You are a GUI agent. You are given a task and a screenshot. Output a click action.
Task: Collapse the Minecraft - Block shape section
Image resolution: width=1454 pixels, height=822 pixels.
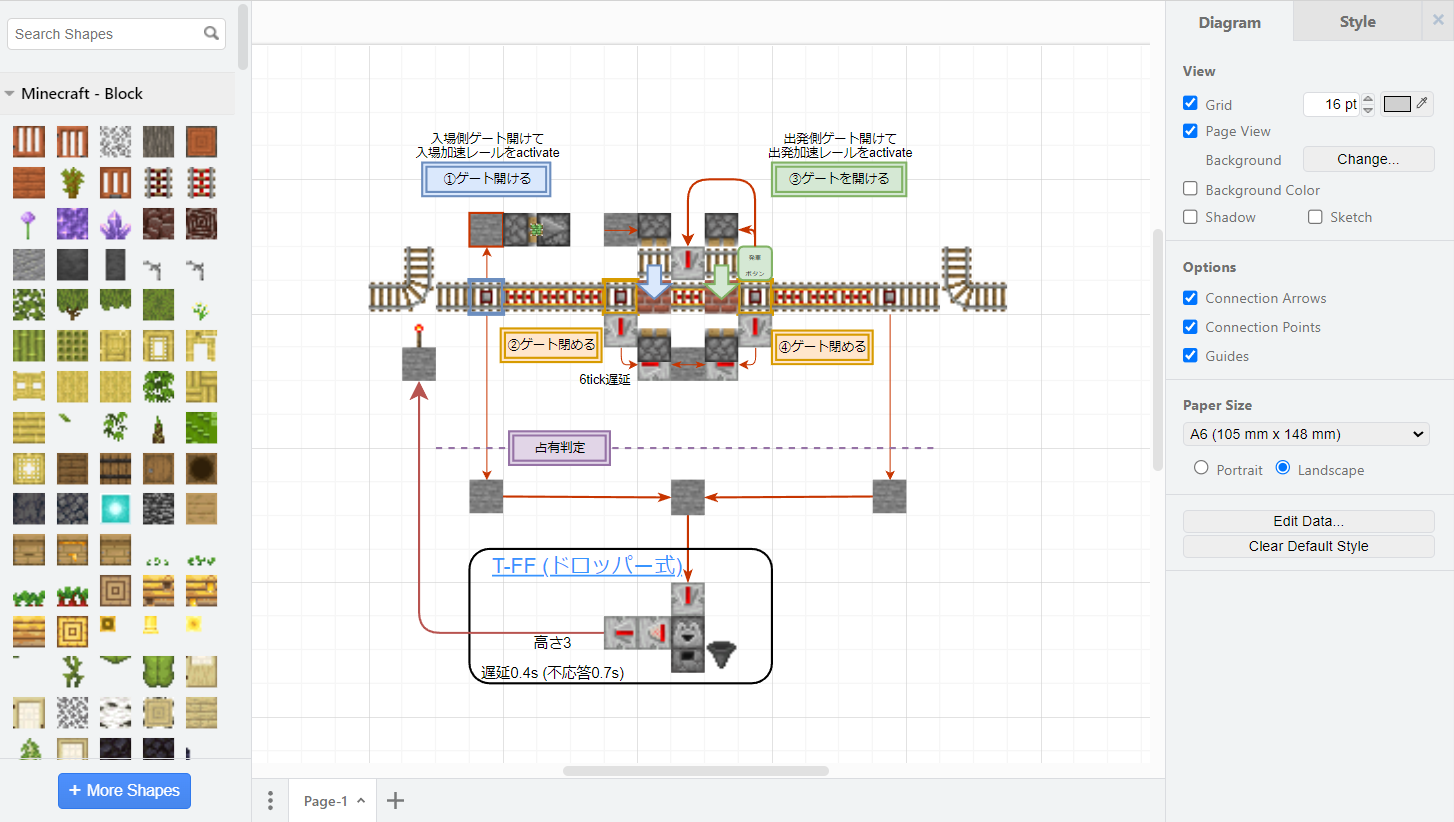[82, 93]
